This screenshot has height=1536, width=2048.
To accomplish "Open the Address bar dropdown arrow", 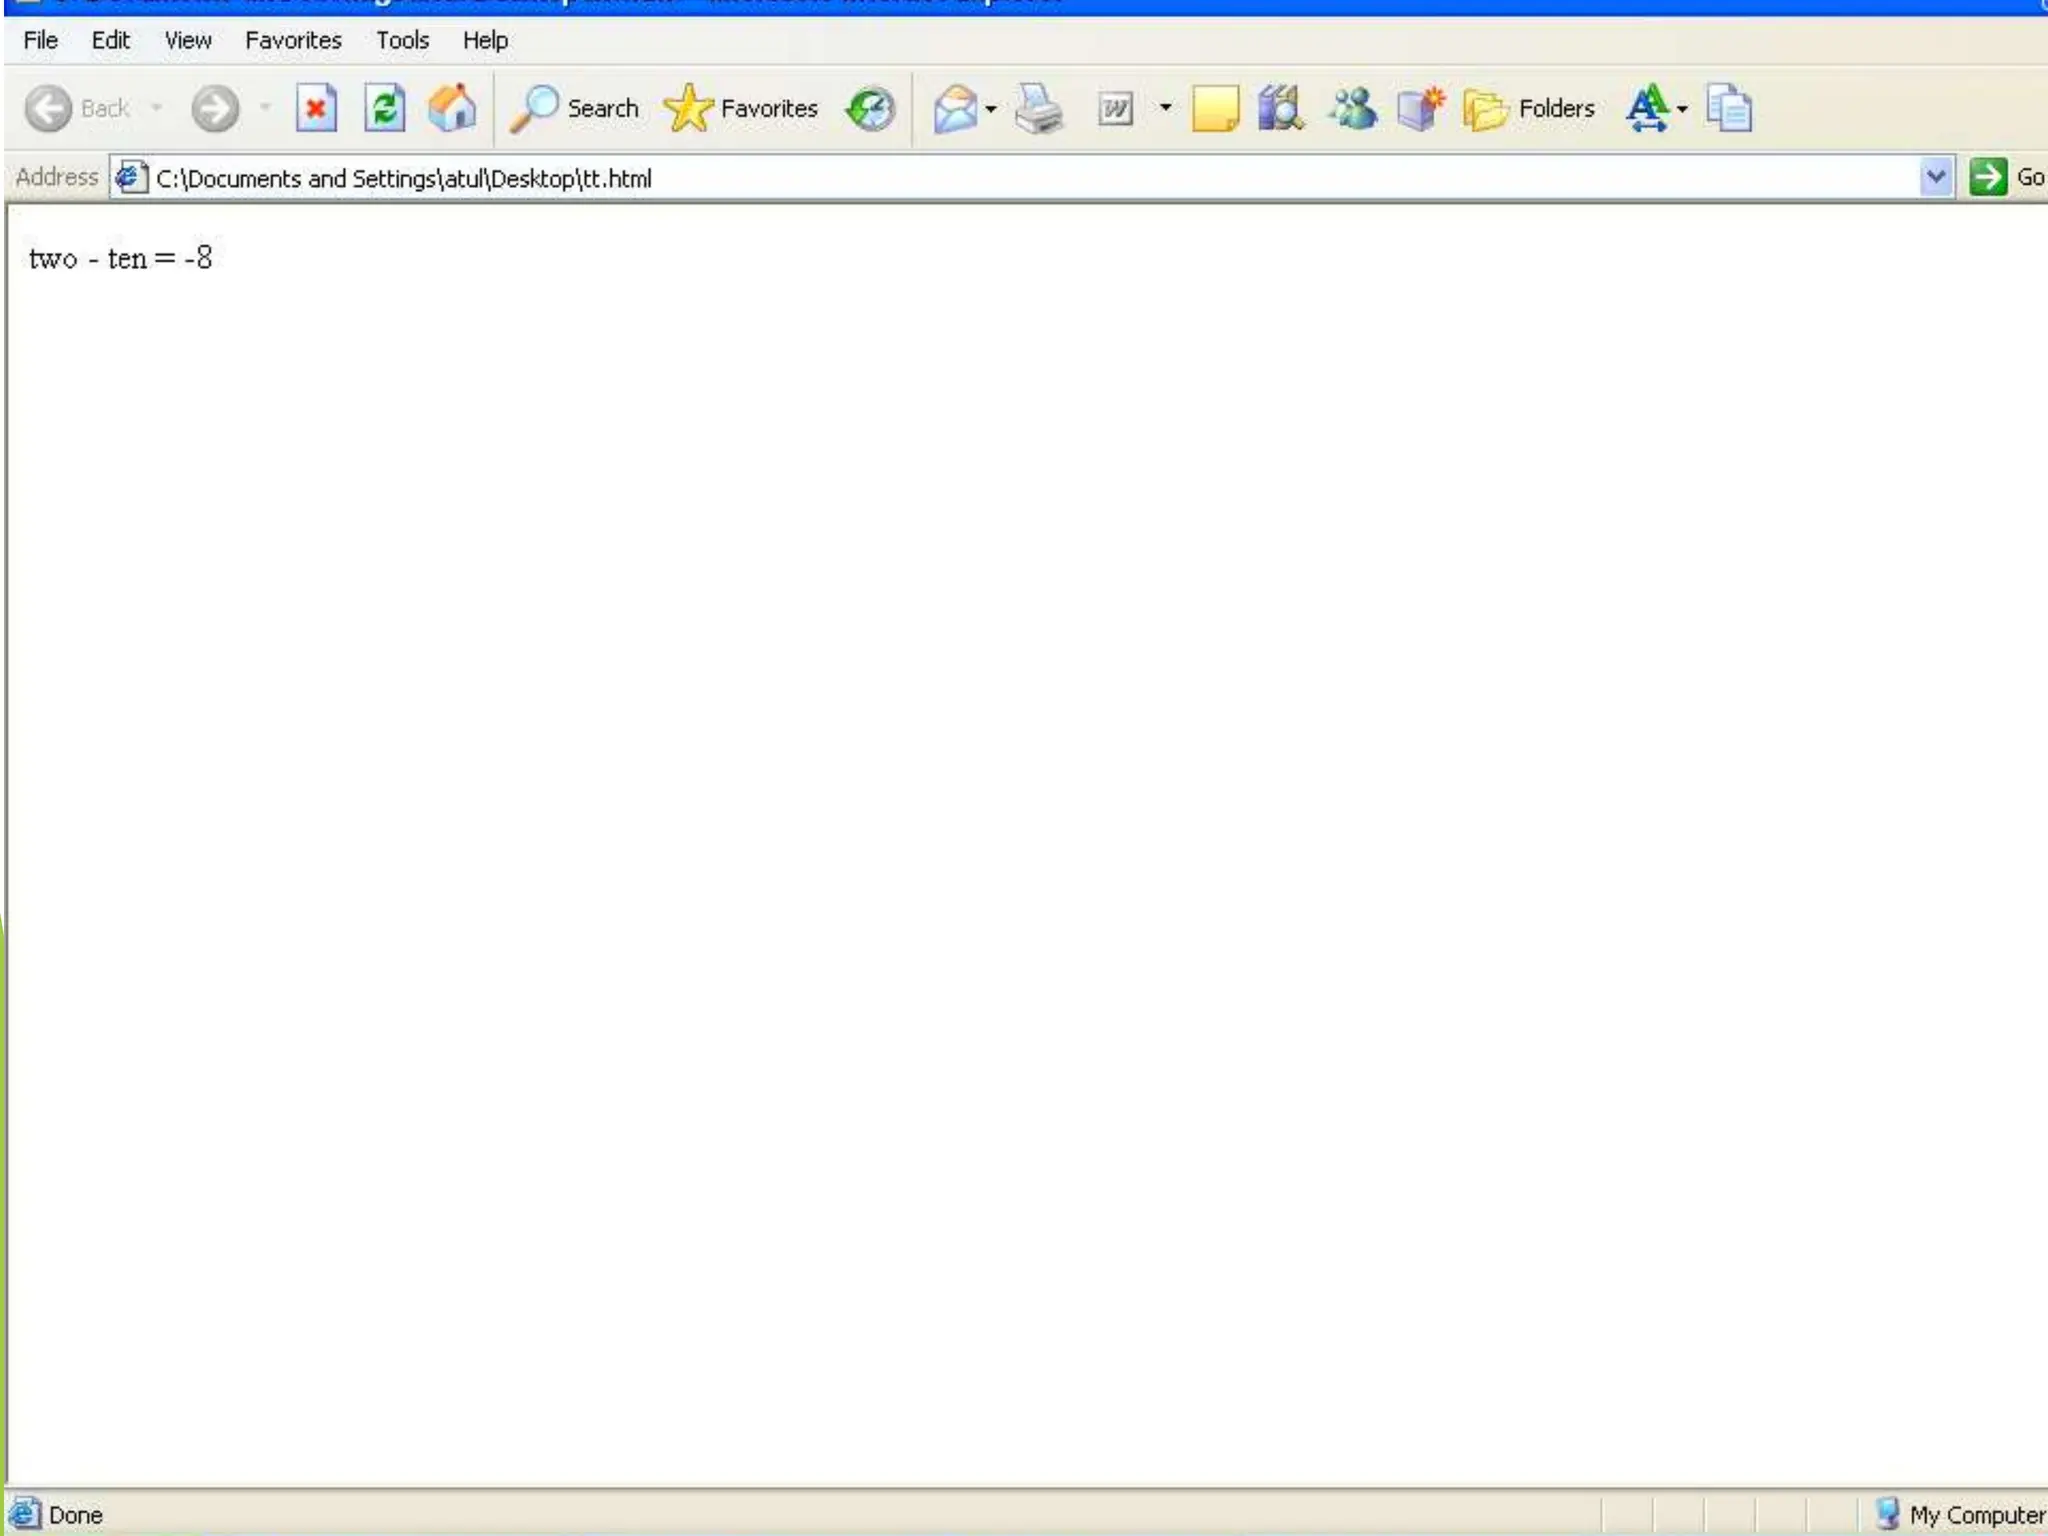I will tap(1936, 177).
